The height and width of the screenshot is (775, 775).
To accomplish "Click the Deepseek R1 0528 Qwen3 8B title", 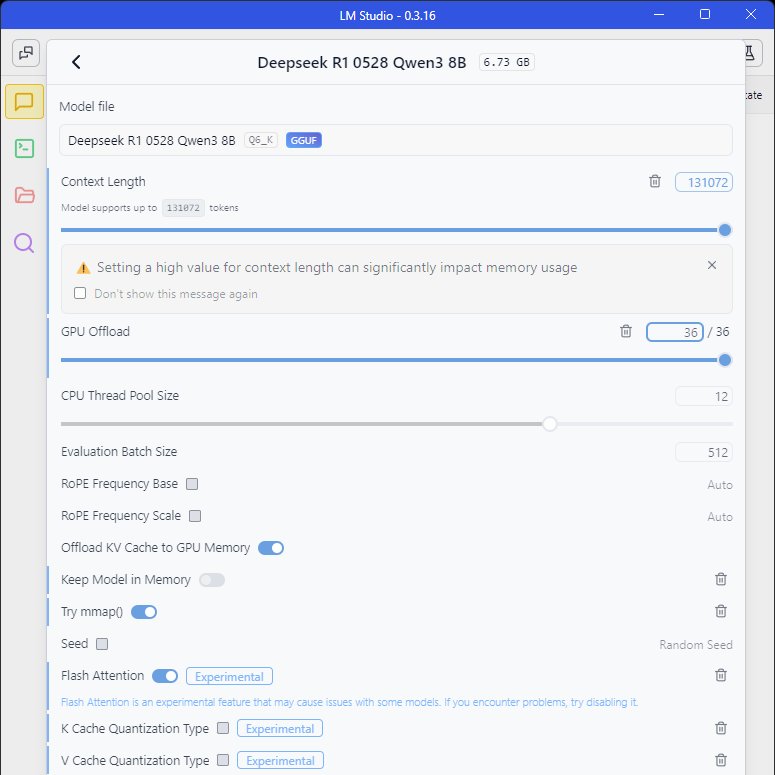I will coord(362,63).
